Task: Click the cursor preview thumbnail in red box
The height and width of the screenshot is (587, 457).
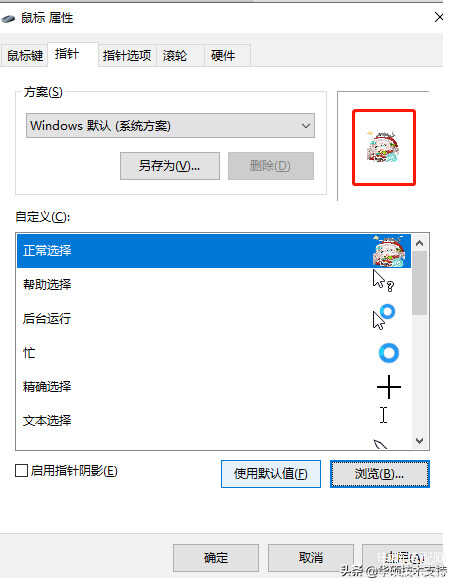Action: pos(384,147)
